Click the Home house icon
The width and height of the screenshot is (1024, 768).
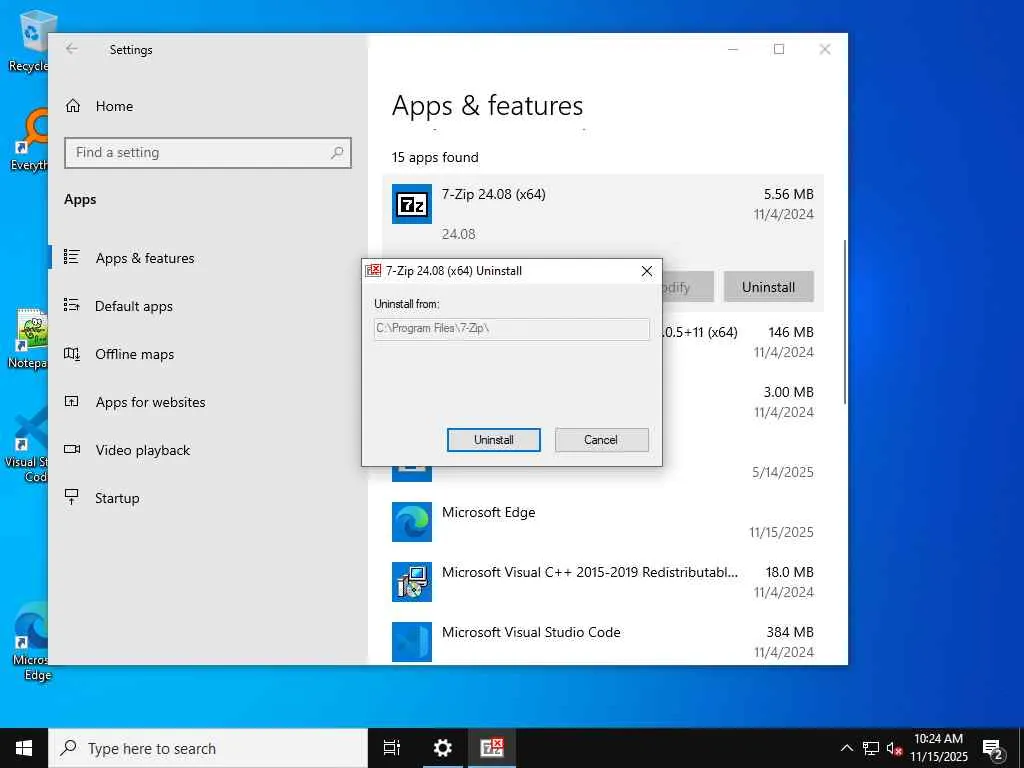(73, 106)
